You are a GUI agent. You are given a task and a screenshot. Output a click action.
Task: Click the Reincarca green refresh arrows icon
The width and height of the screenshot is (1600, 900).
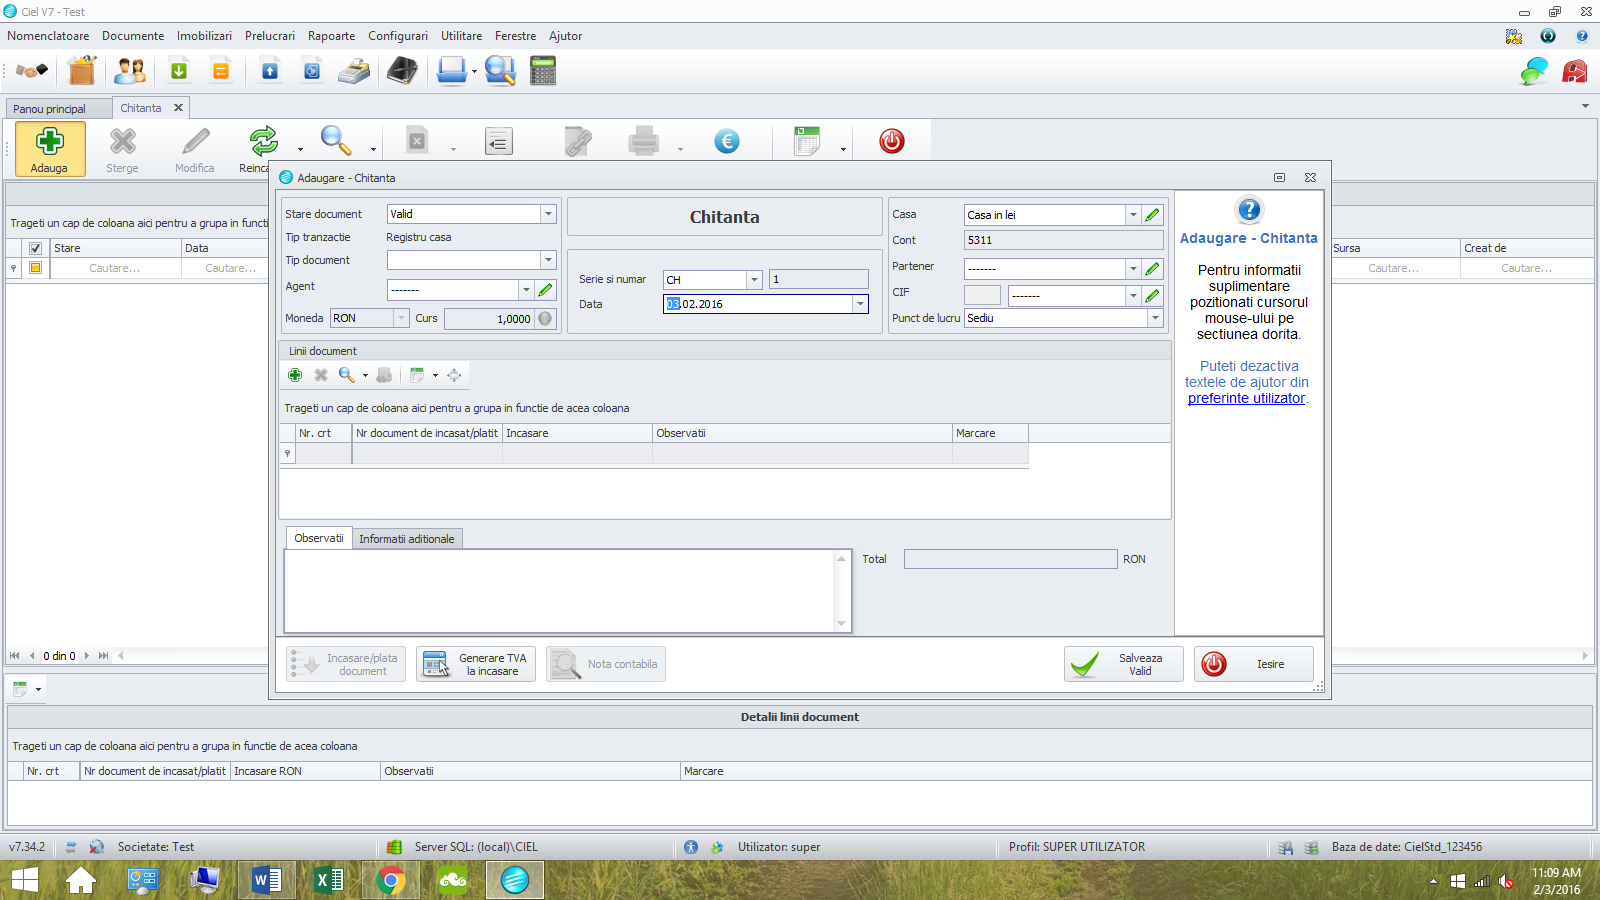click(264, 141)
